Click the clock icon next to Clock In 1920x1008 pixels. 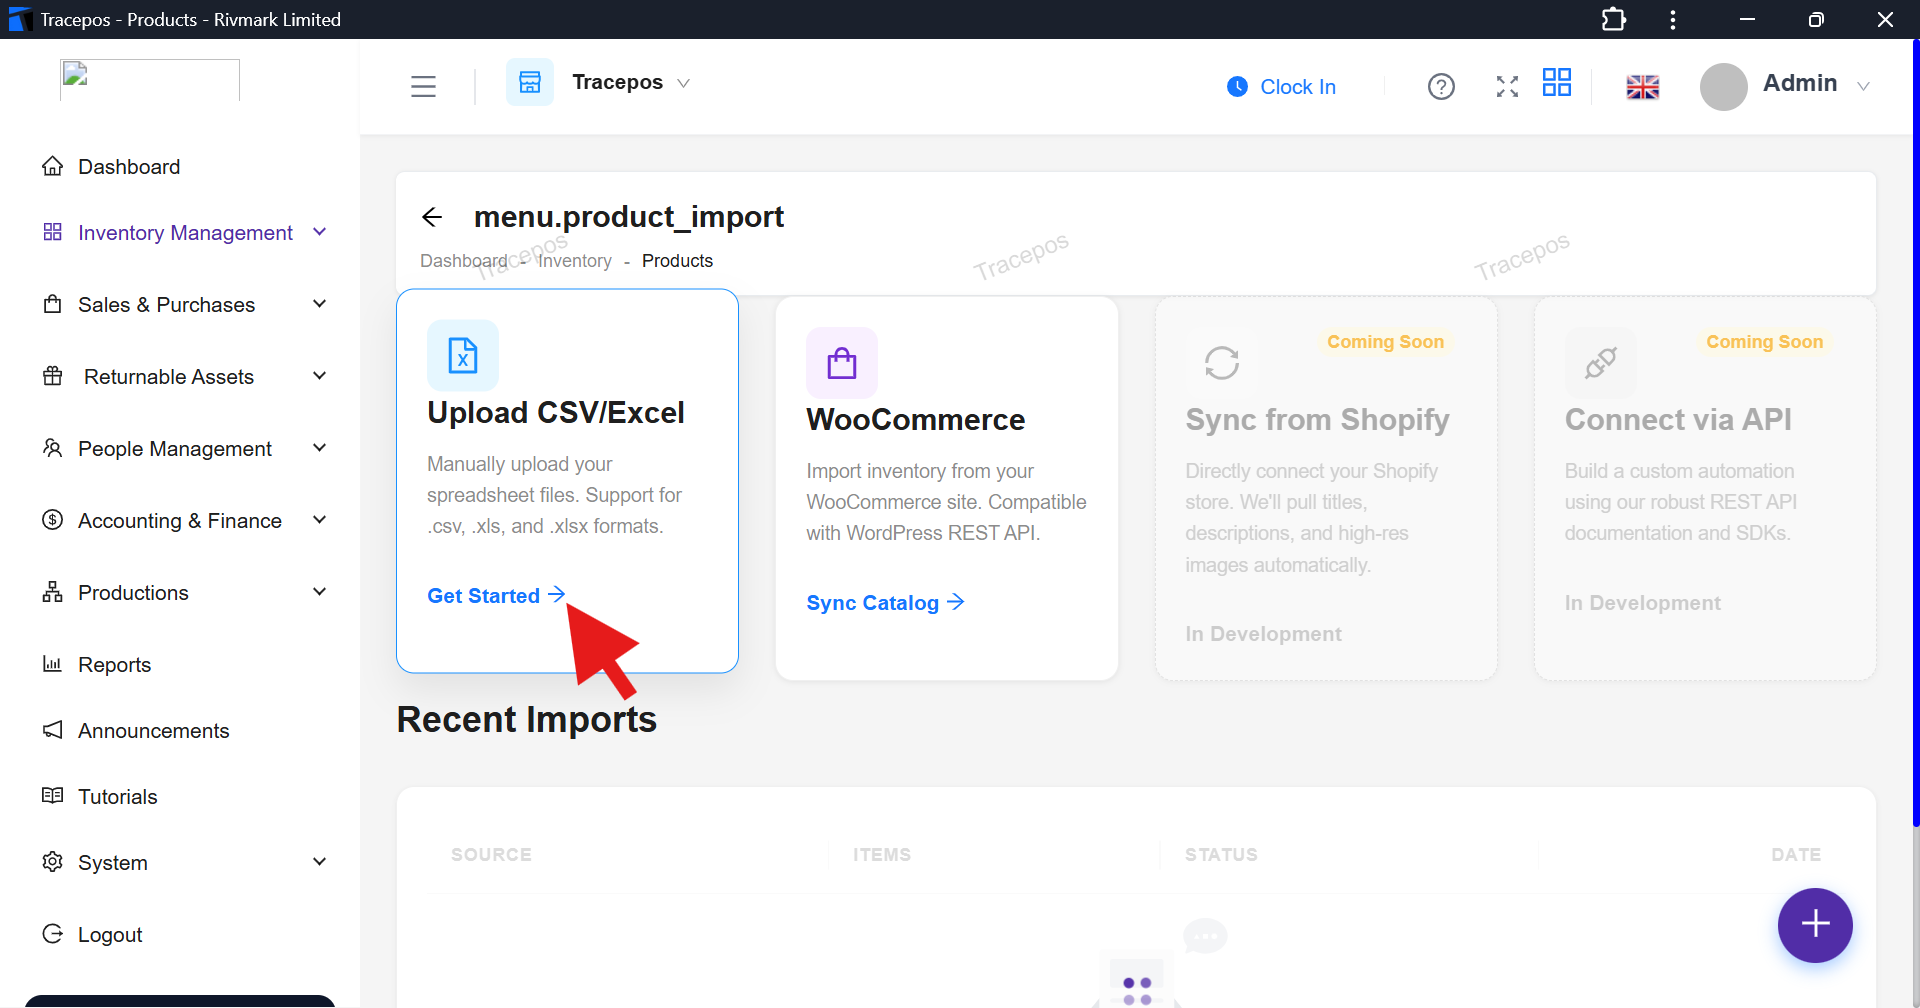click(x=1237, y=87)
